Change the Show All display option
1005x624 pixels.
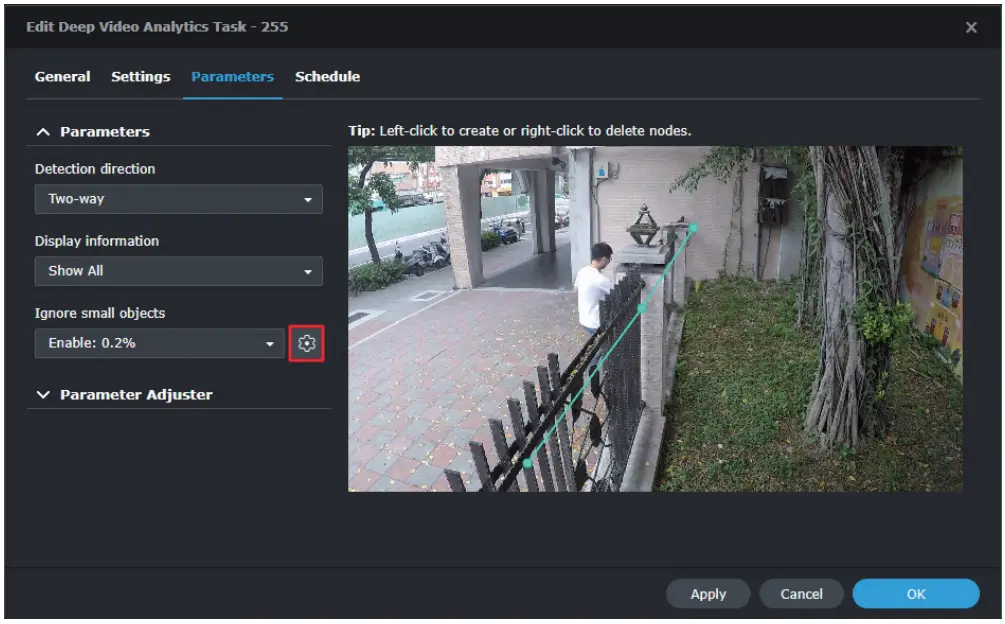[x=179, y=271]
